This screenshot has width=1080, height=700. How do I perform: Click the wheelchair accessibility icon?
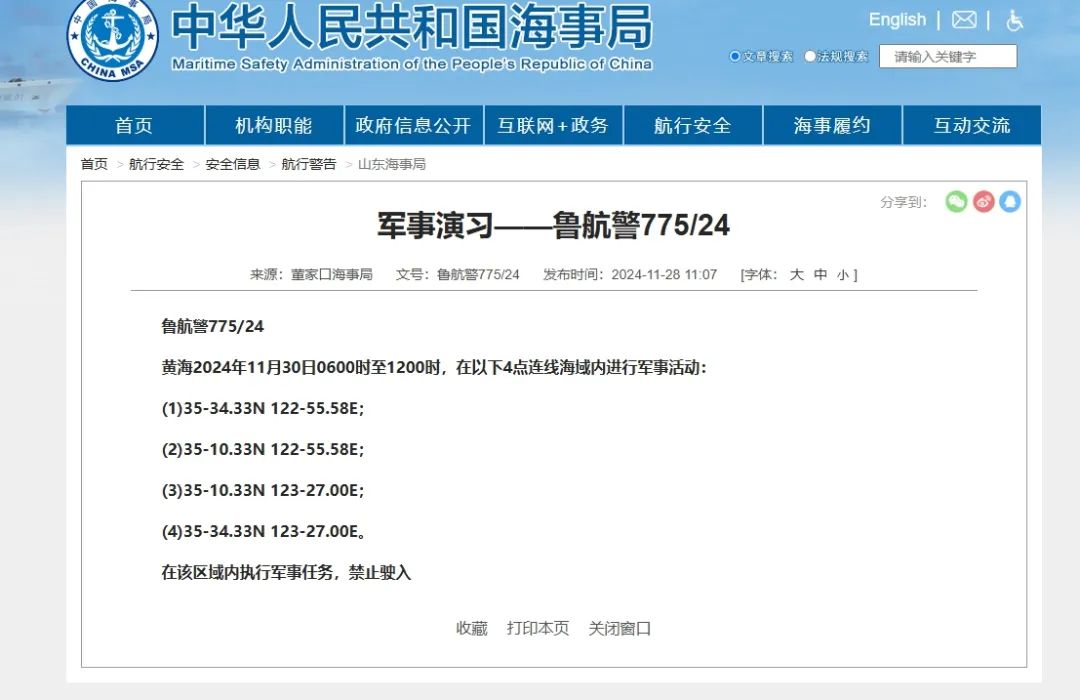pos(1014,21)
